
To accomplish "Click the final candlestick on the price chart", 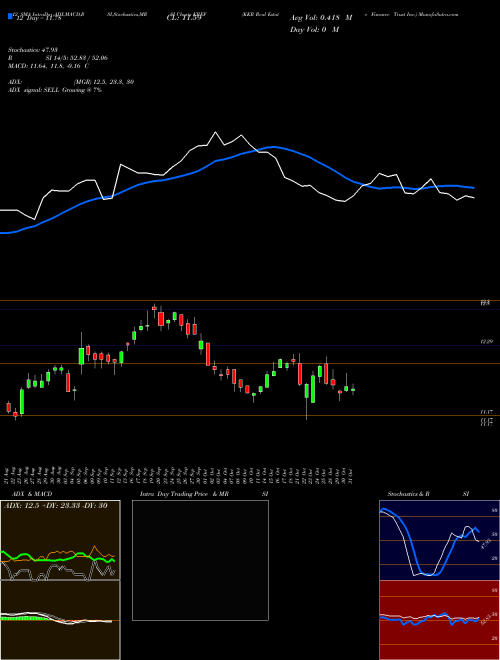I will (353, 389).
